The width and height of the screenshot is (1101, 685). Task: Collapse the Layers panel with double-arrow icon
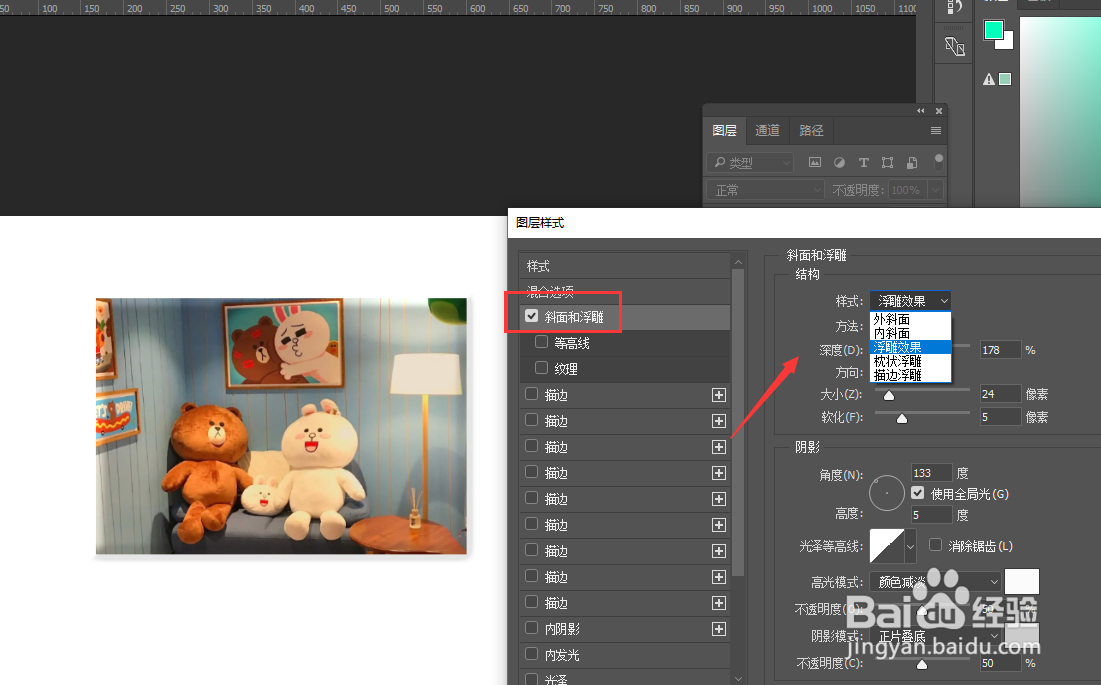pos(921,111)
